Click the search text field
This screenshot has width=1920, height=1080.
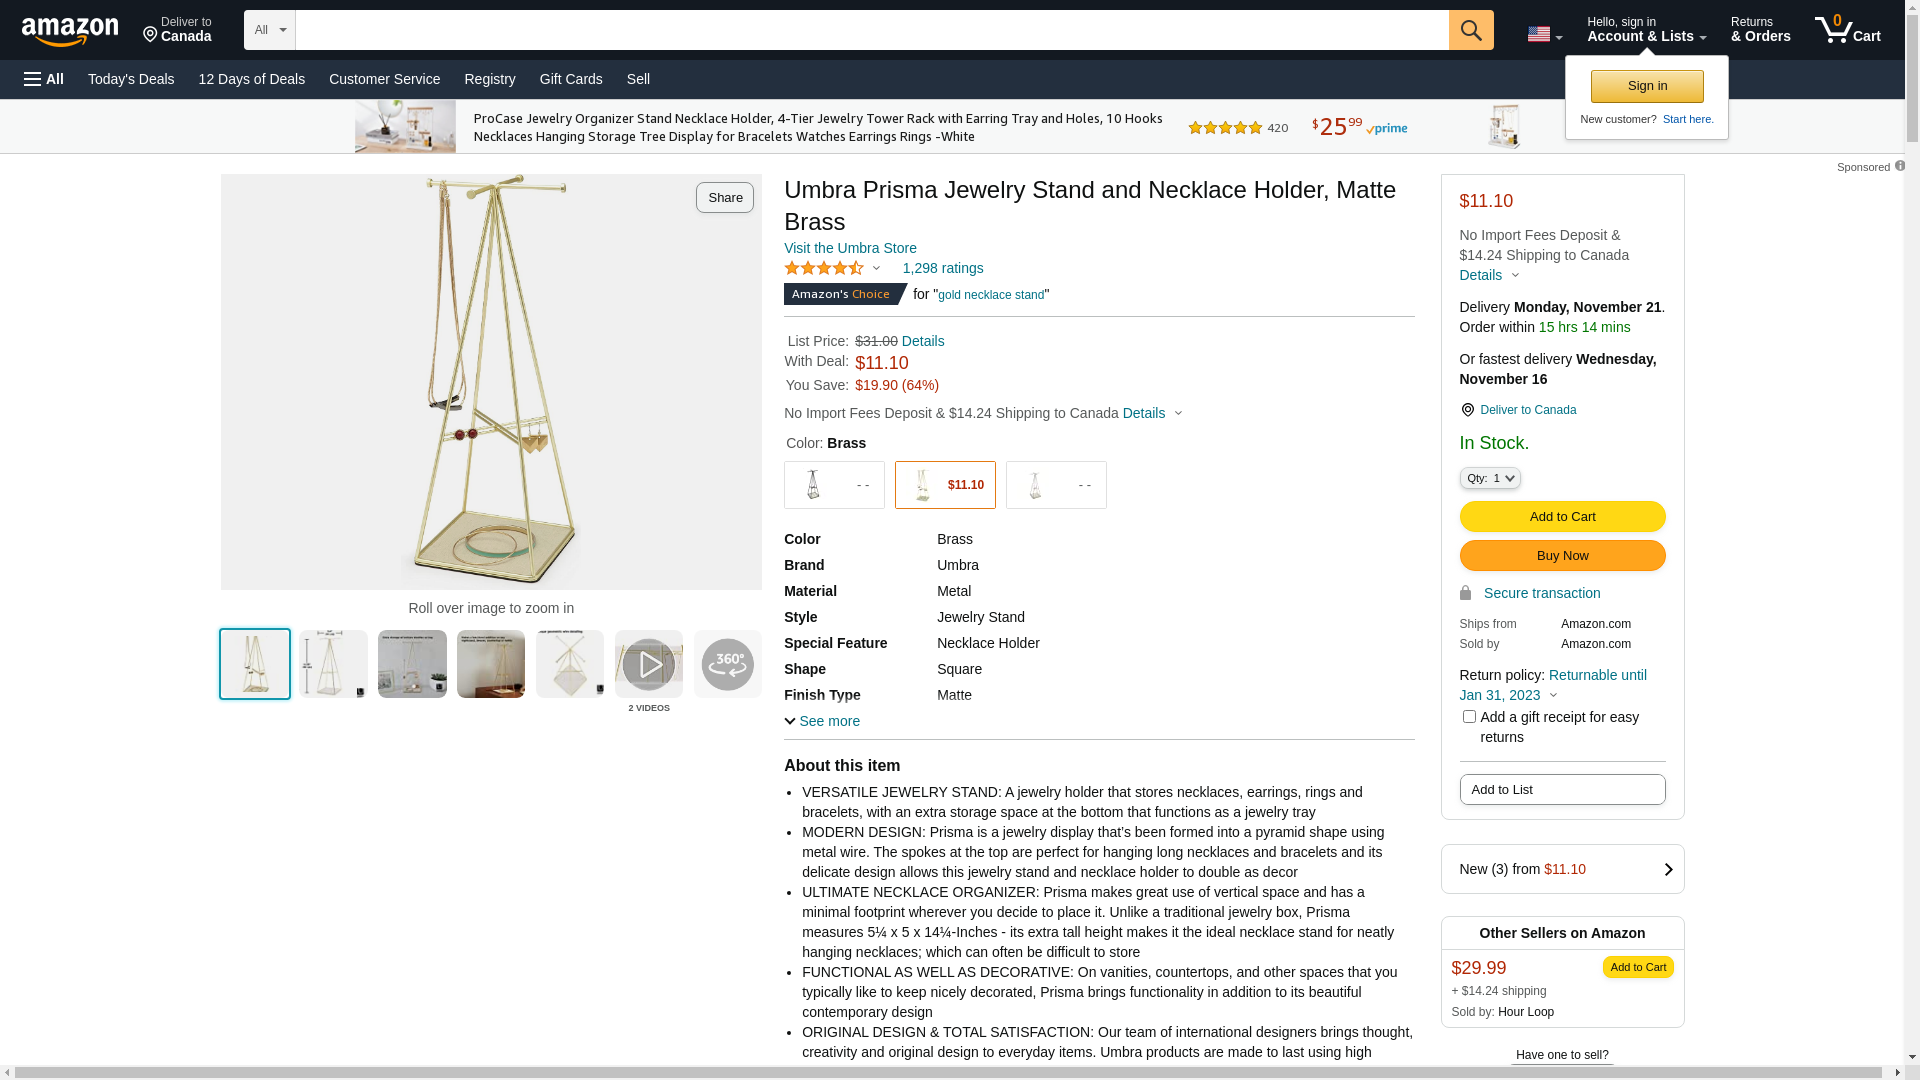pyautogui.click(x=871, y=30)
